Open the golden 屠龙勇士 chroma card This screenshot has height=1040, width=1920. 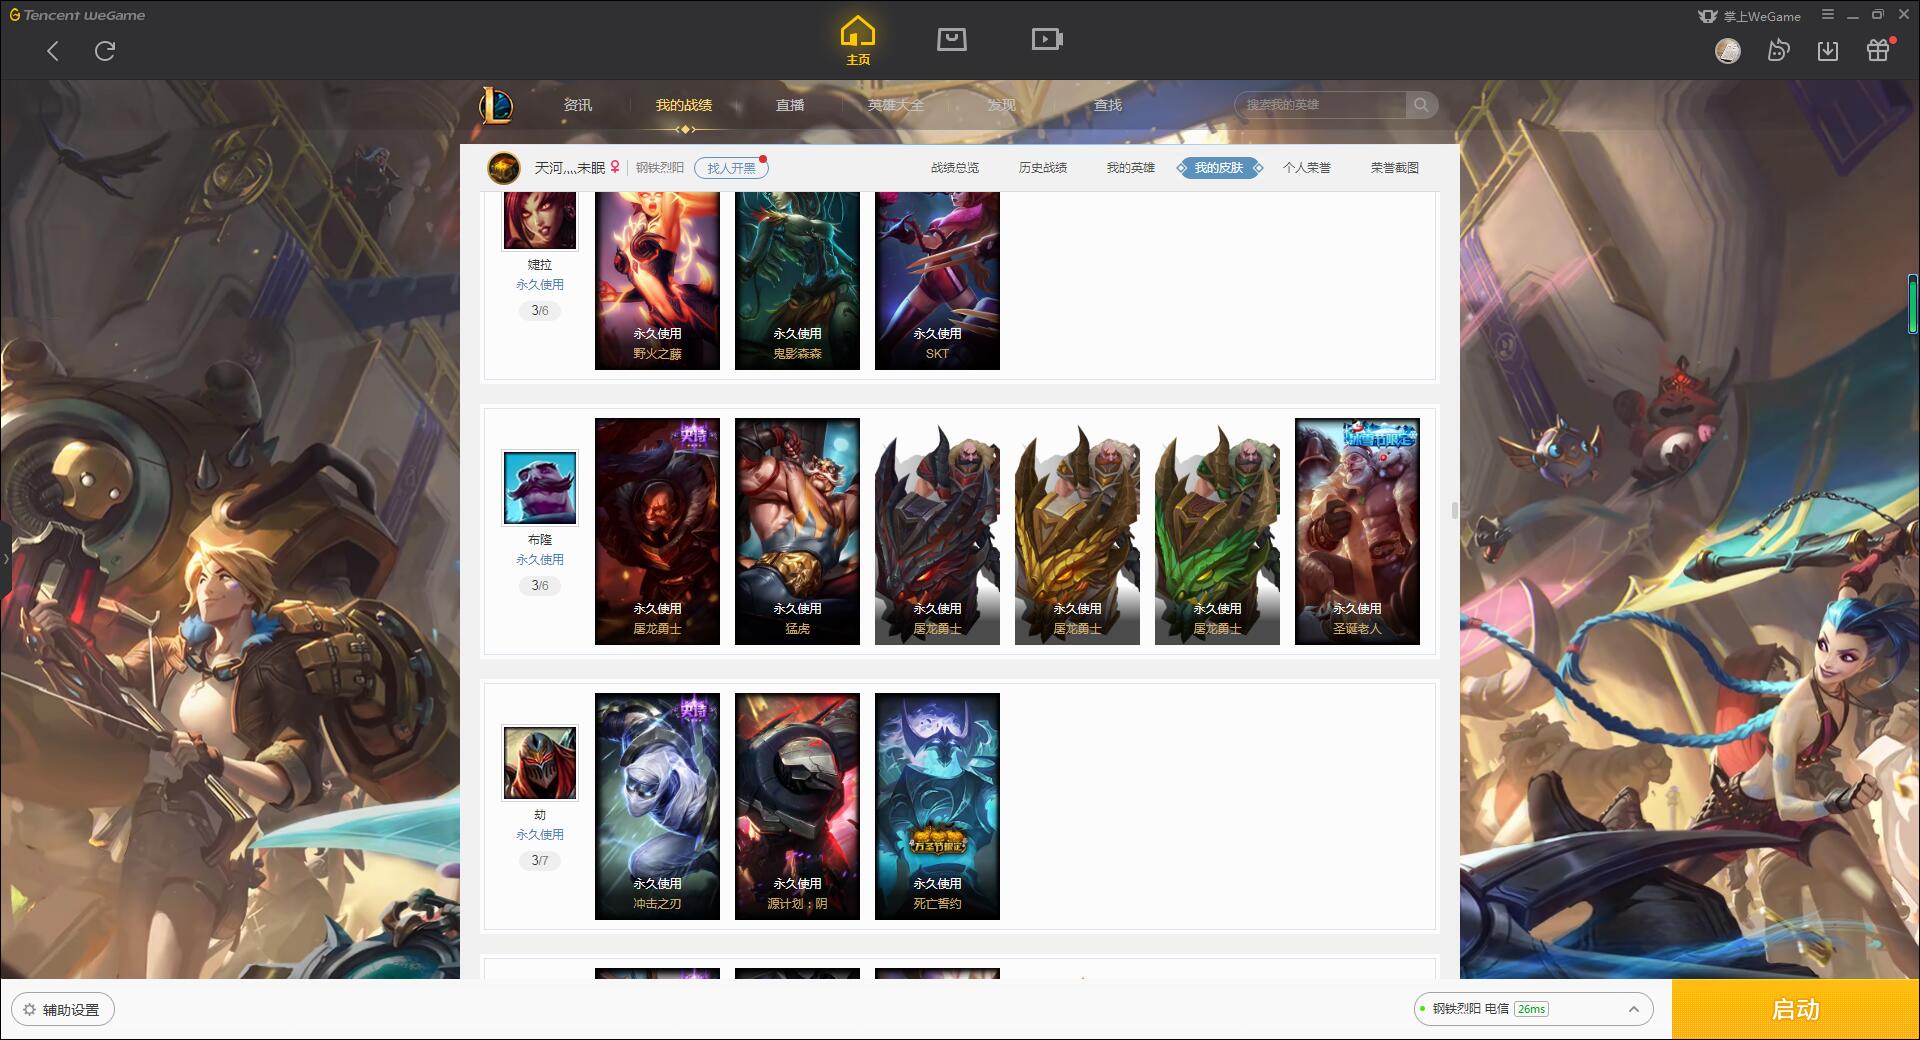point(1077,531)
